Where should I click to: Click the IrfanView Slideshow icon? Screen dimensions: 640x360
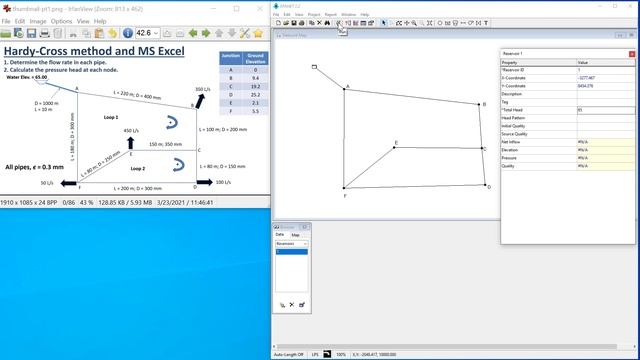pos(18,33)
